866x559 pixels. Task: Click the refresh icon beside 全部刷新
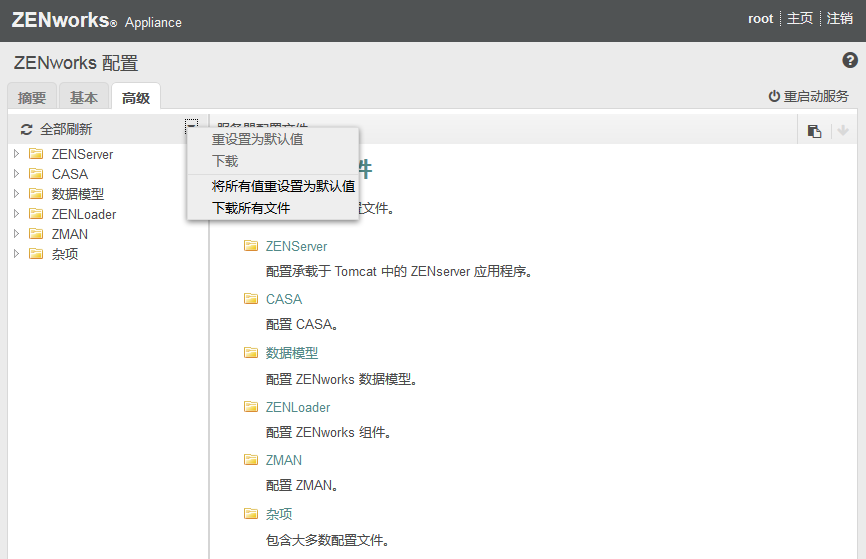click(27, 129)
